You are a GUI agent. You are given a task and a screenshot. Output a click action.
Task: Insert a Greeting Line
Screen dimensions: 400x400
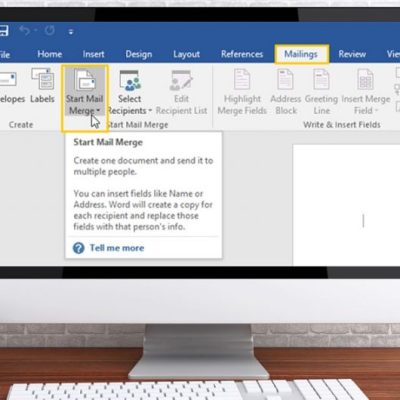point(321,91)
